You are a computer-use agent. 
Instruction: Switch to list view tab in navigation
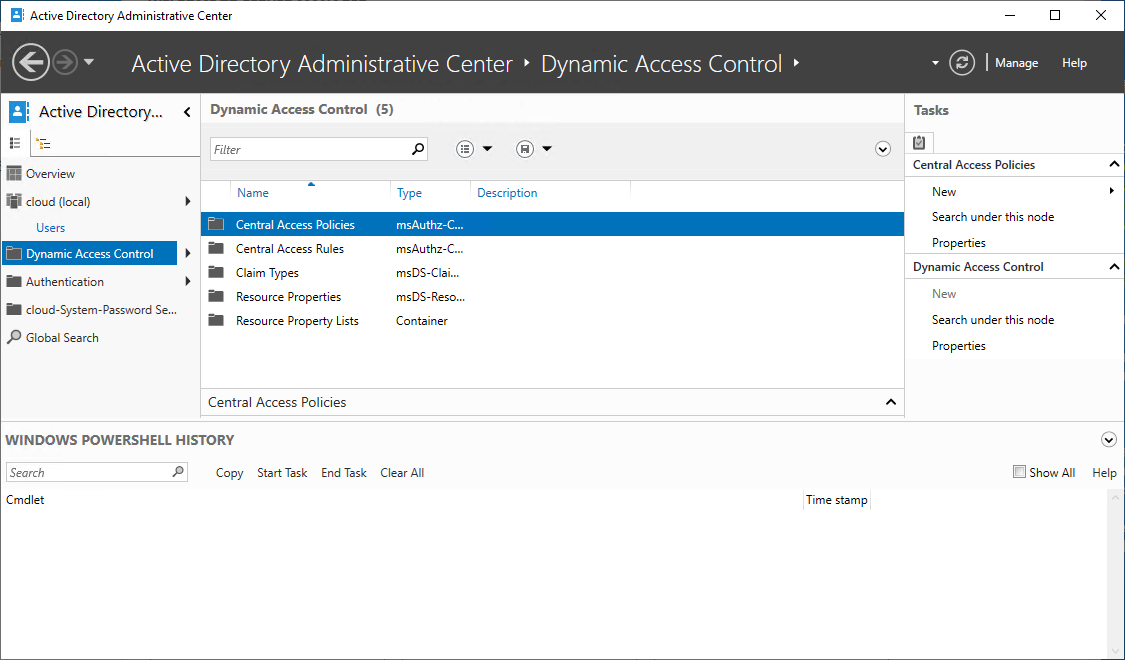point(14,143)
